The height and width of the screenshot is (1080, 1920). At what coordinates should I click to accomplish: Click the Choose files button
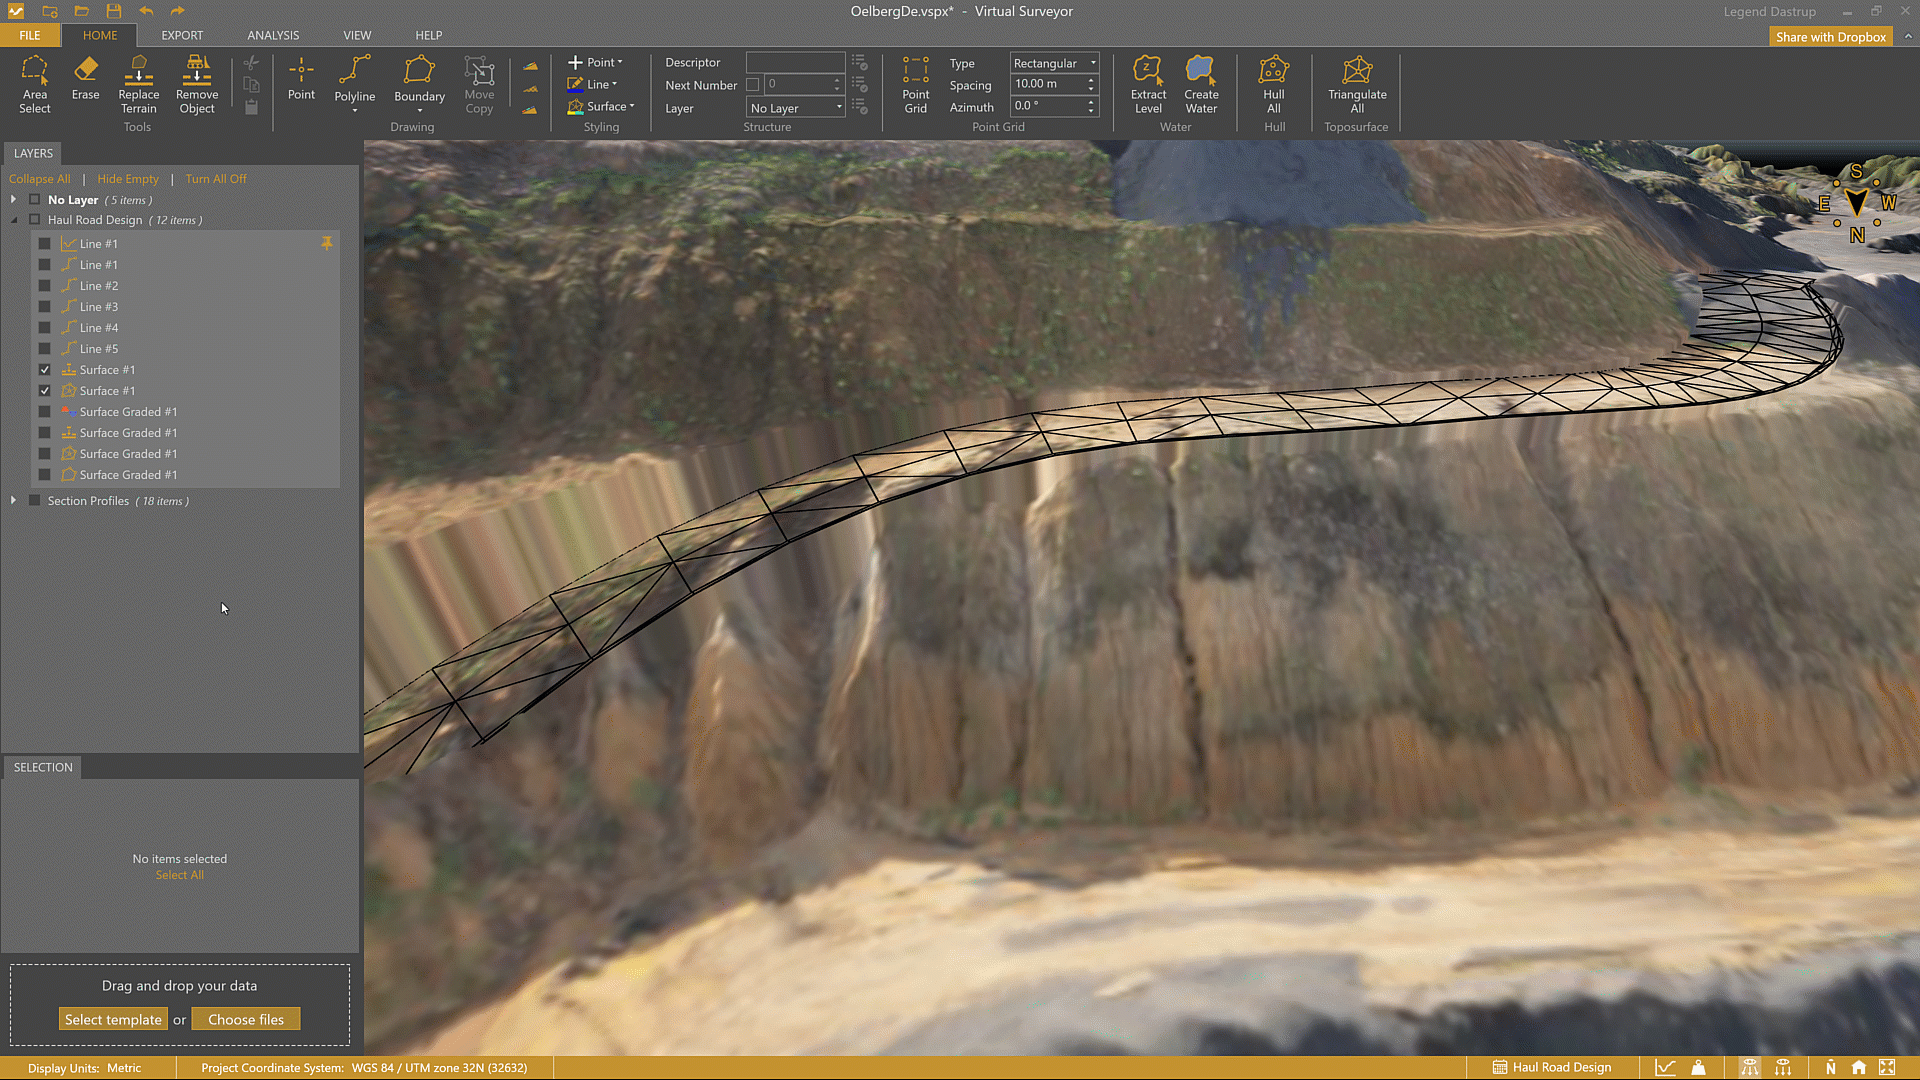point(246,1019)
